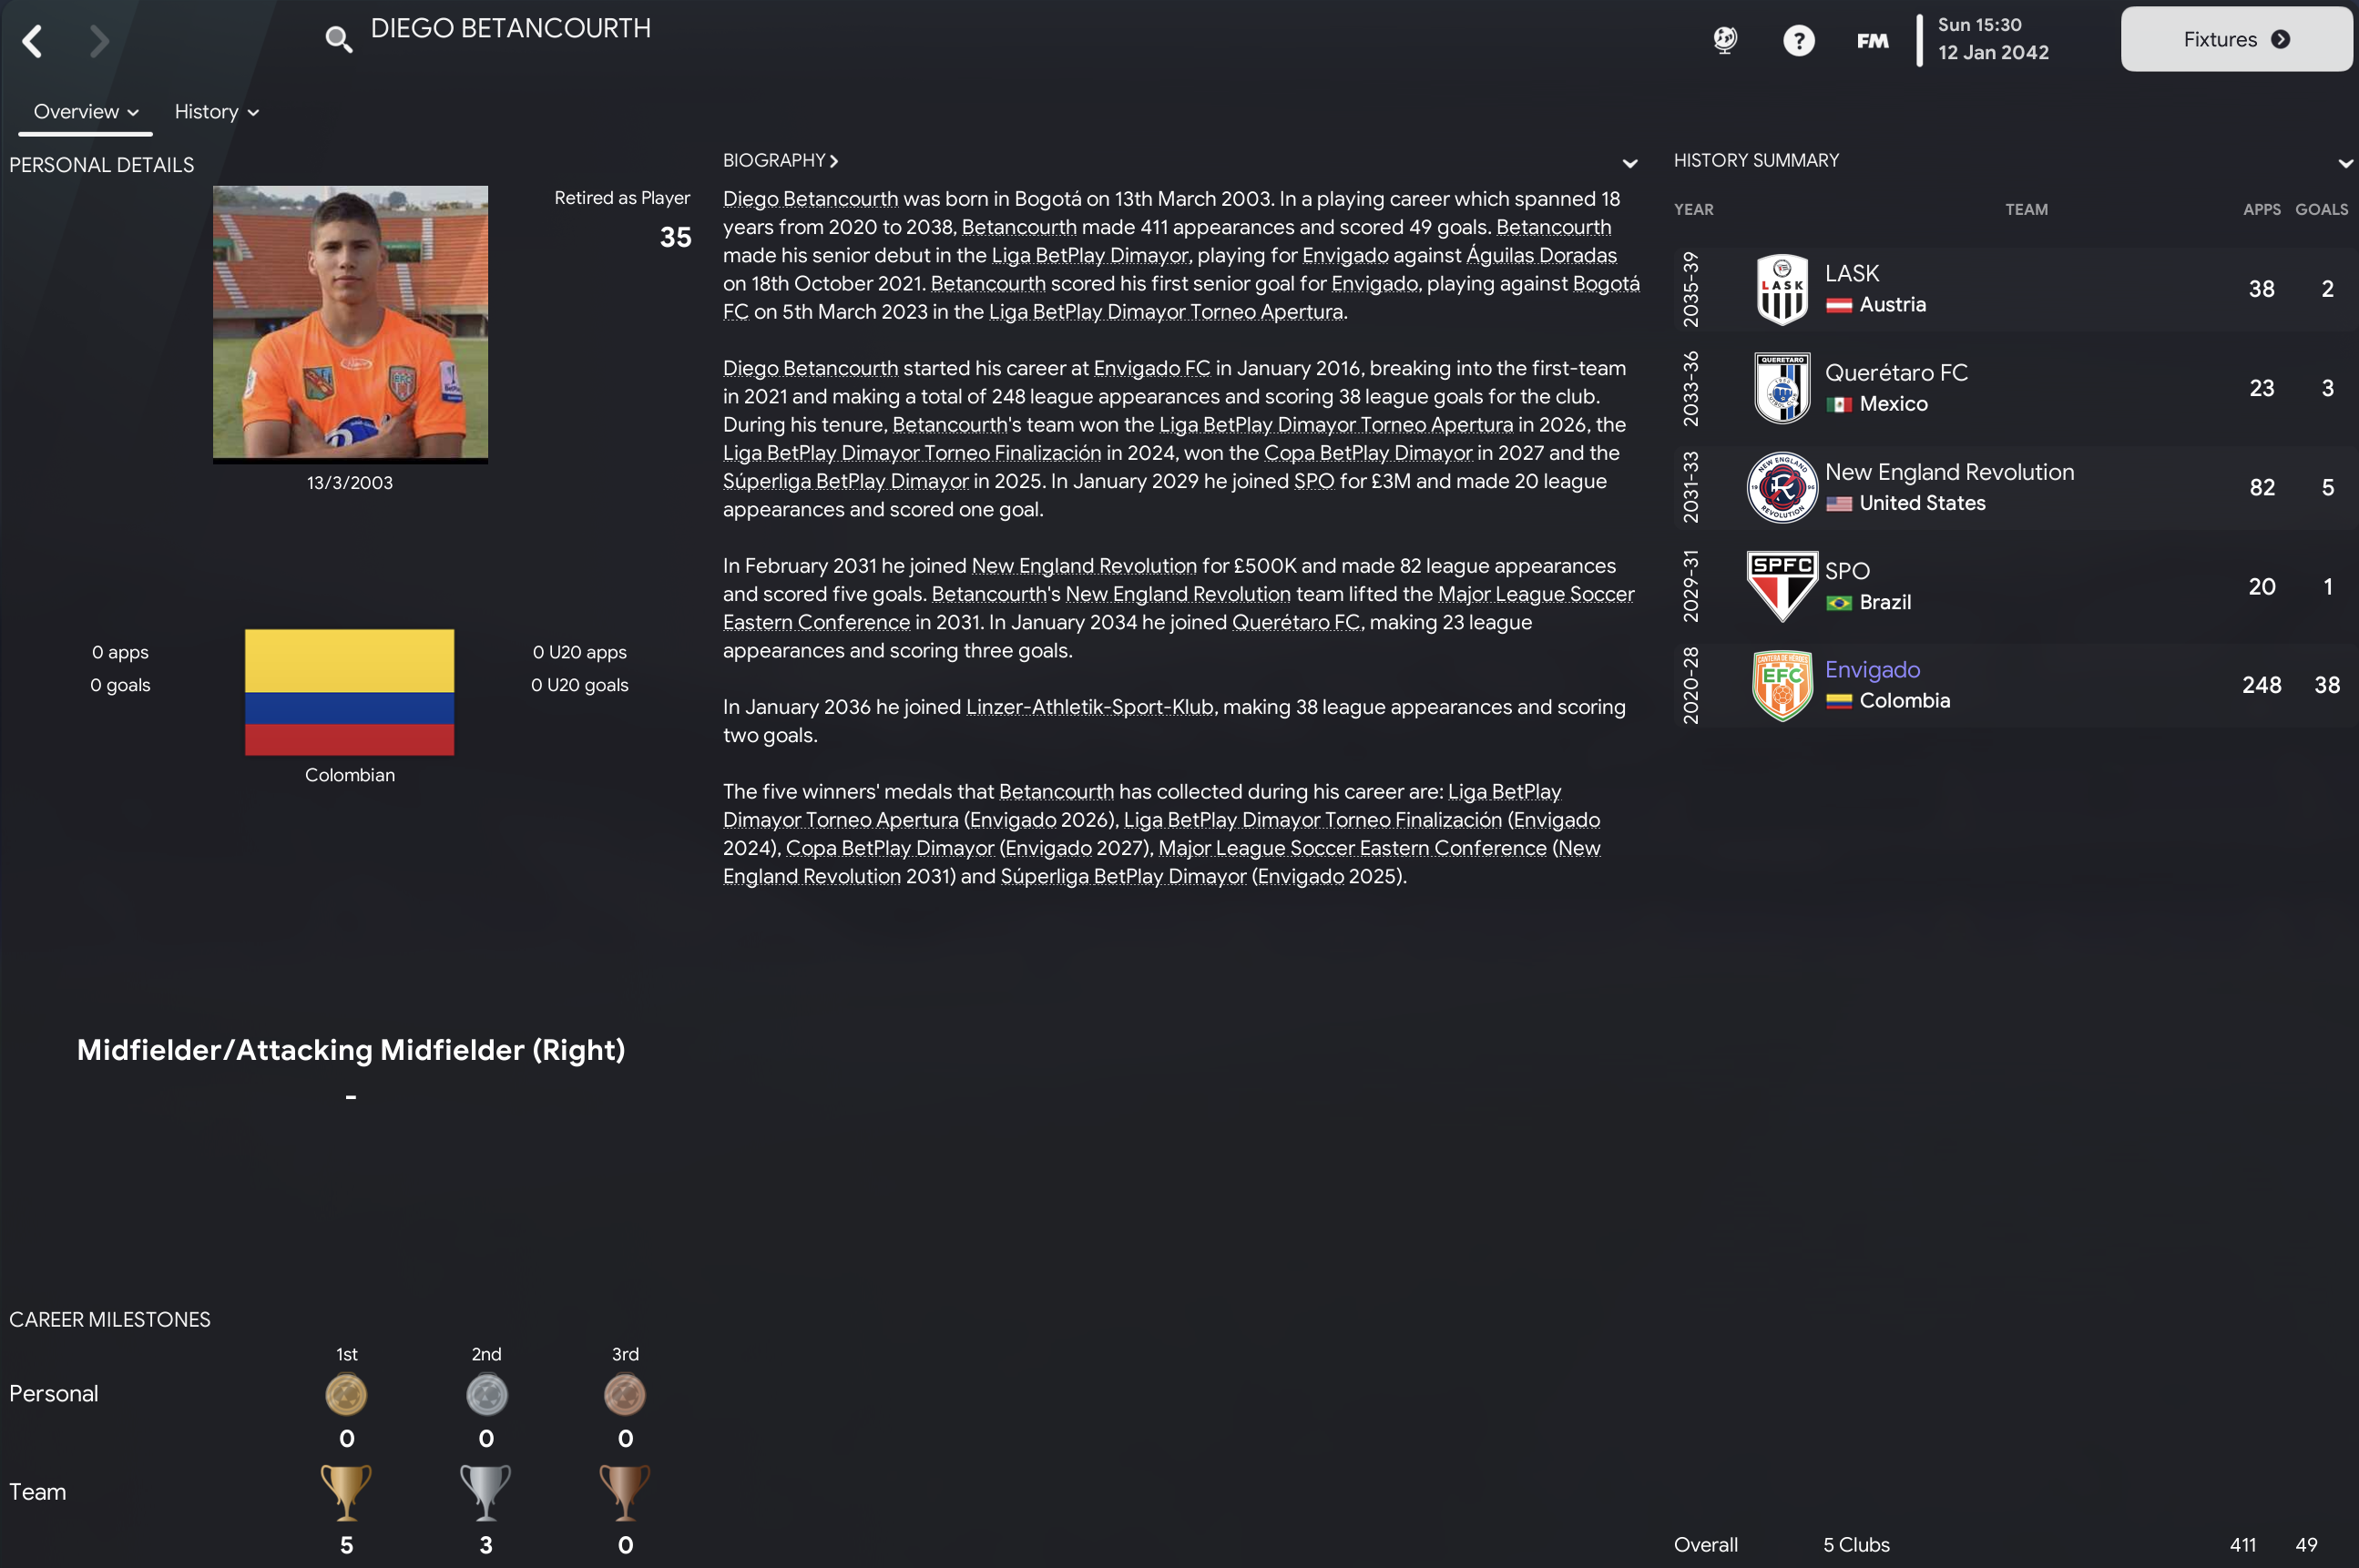Click the Querétaro FC badge
The height and width of the screenshot is (1568, 2359).
coord(1781,388)
